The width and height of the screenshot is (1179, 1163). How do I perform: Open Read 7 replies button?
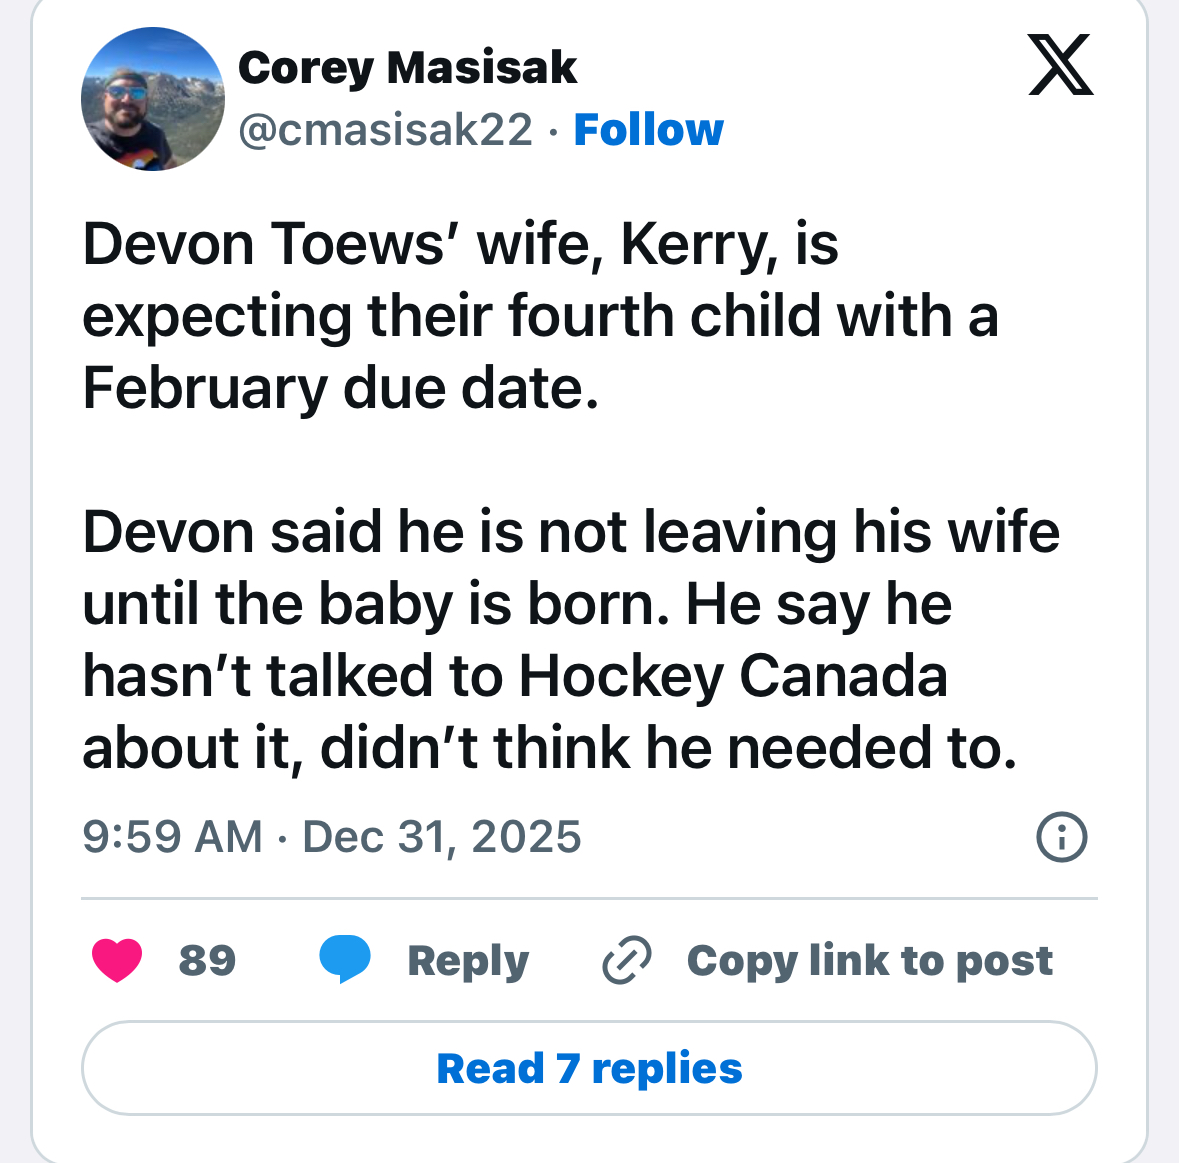coord(589,1068)
